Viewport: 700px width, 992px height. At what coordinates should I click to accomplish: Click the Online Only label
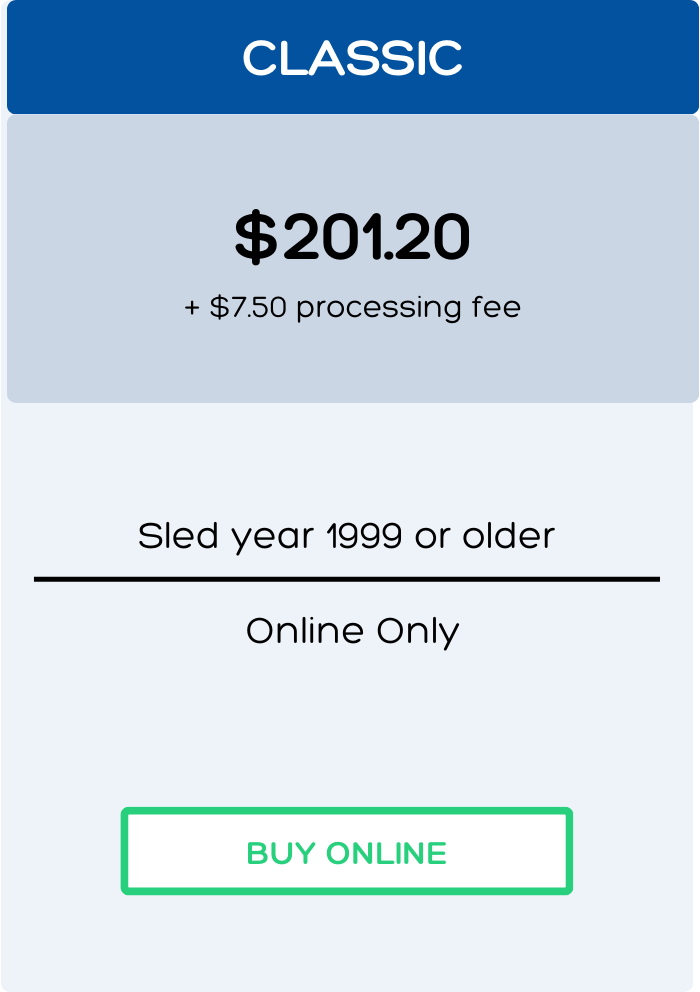[x=353, y=631]
